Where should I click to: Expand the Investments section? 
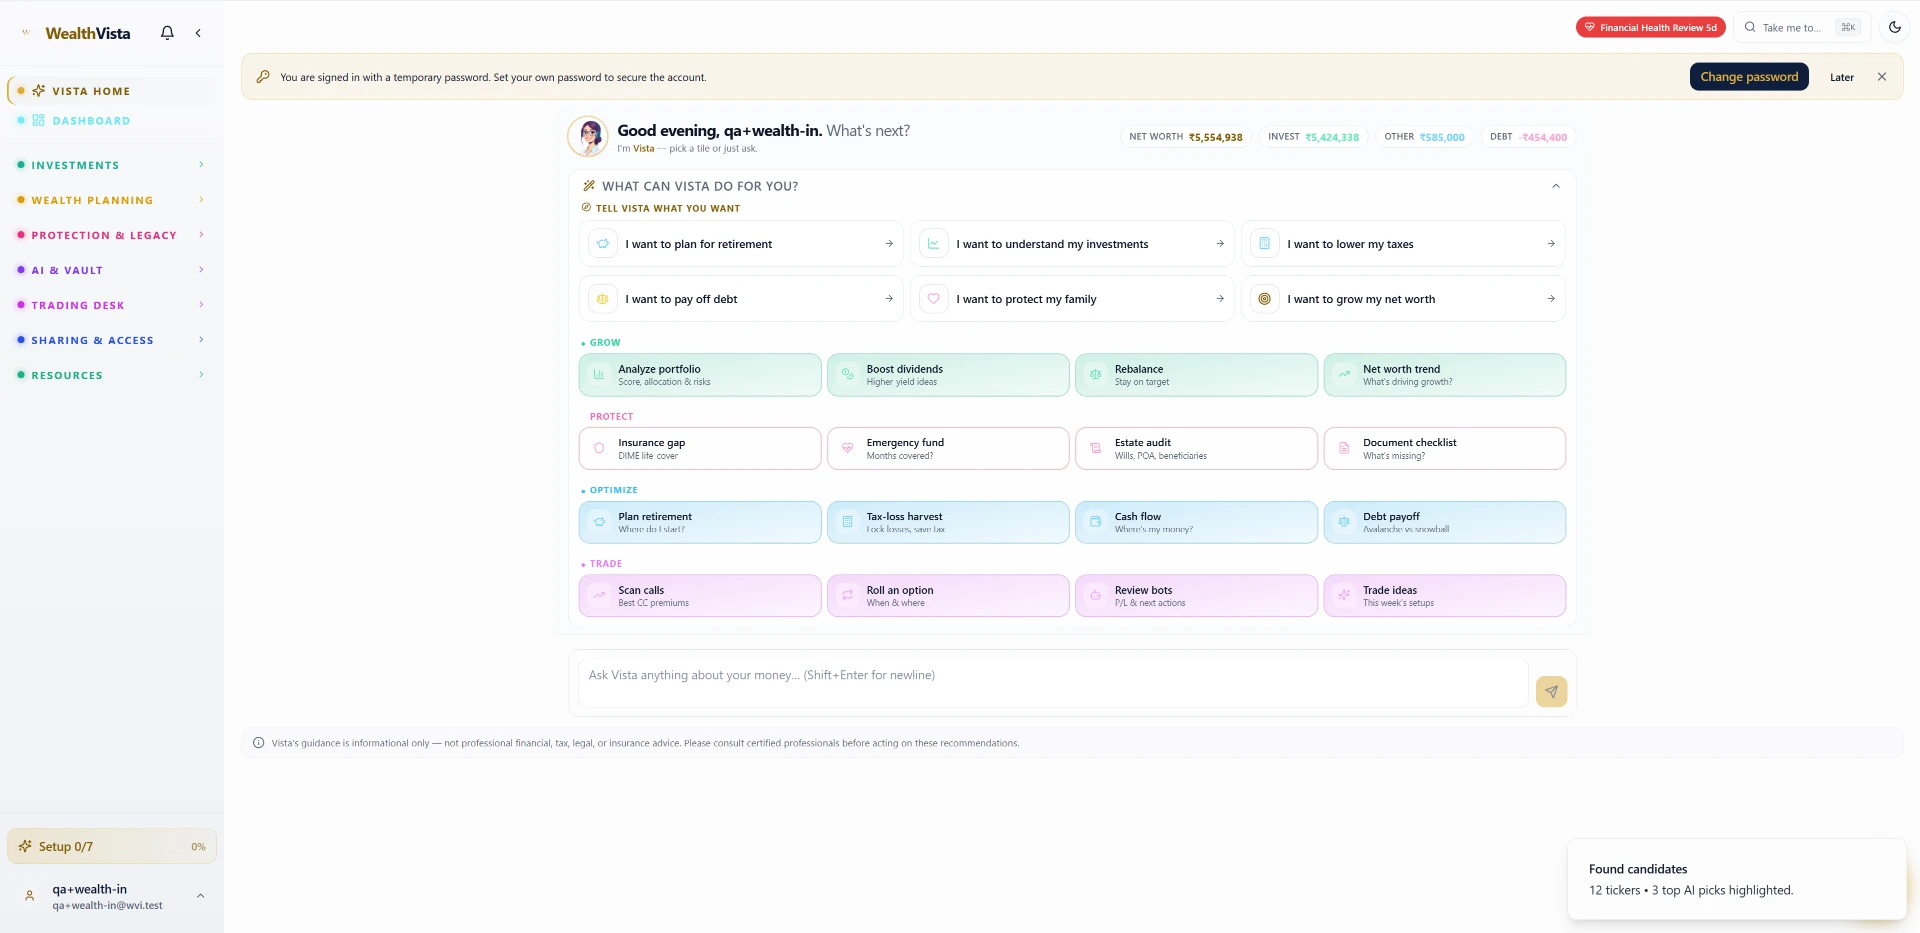110,165
